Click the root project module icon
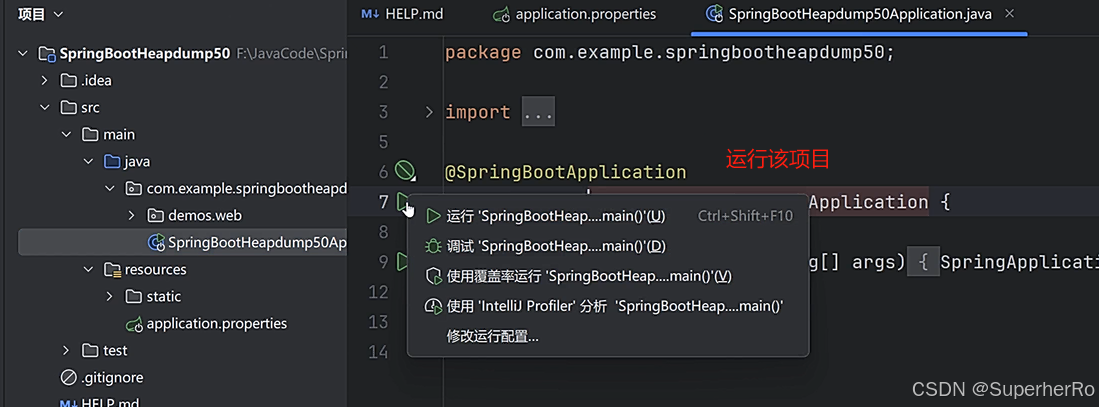1099x407 pixels. pyautogui.click(x=47, y=54)
